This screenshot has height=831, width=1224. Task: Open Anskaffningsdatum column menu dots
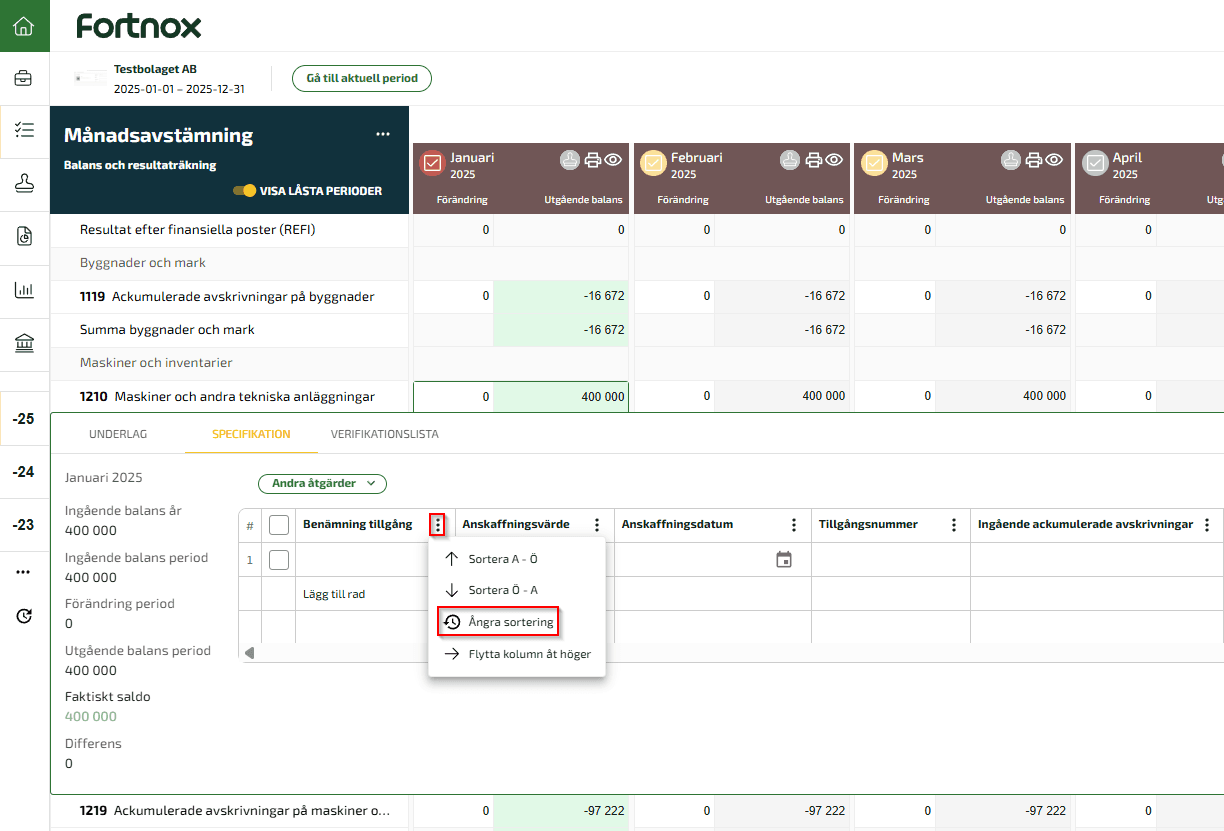794,524
